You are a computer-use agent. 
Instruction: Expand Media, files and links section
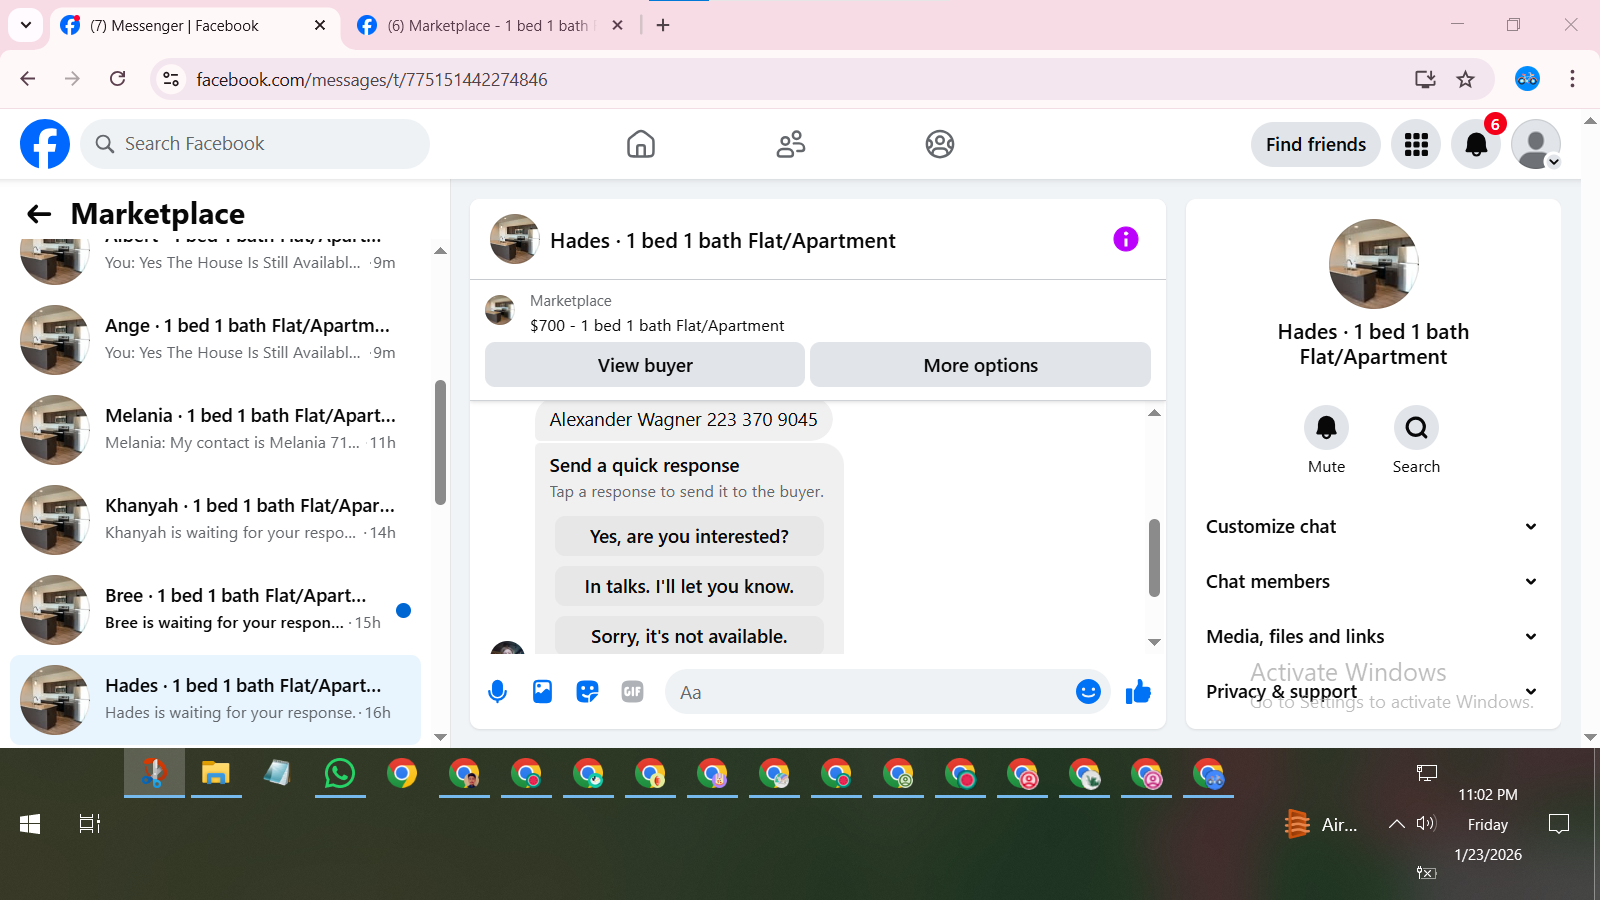pyautogui.click(x=1372, y=637)
